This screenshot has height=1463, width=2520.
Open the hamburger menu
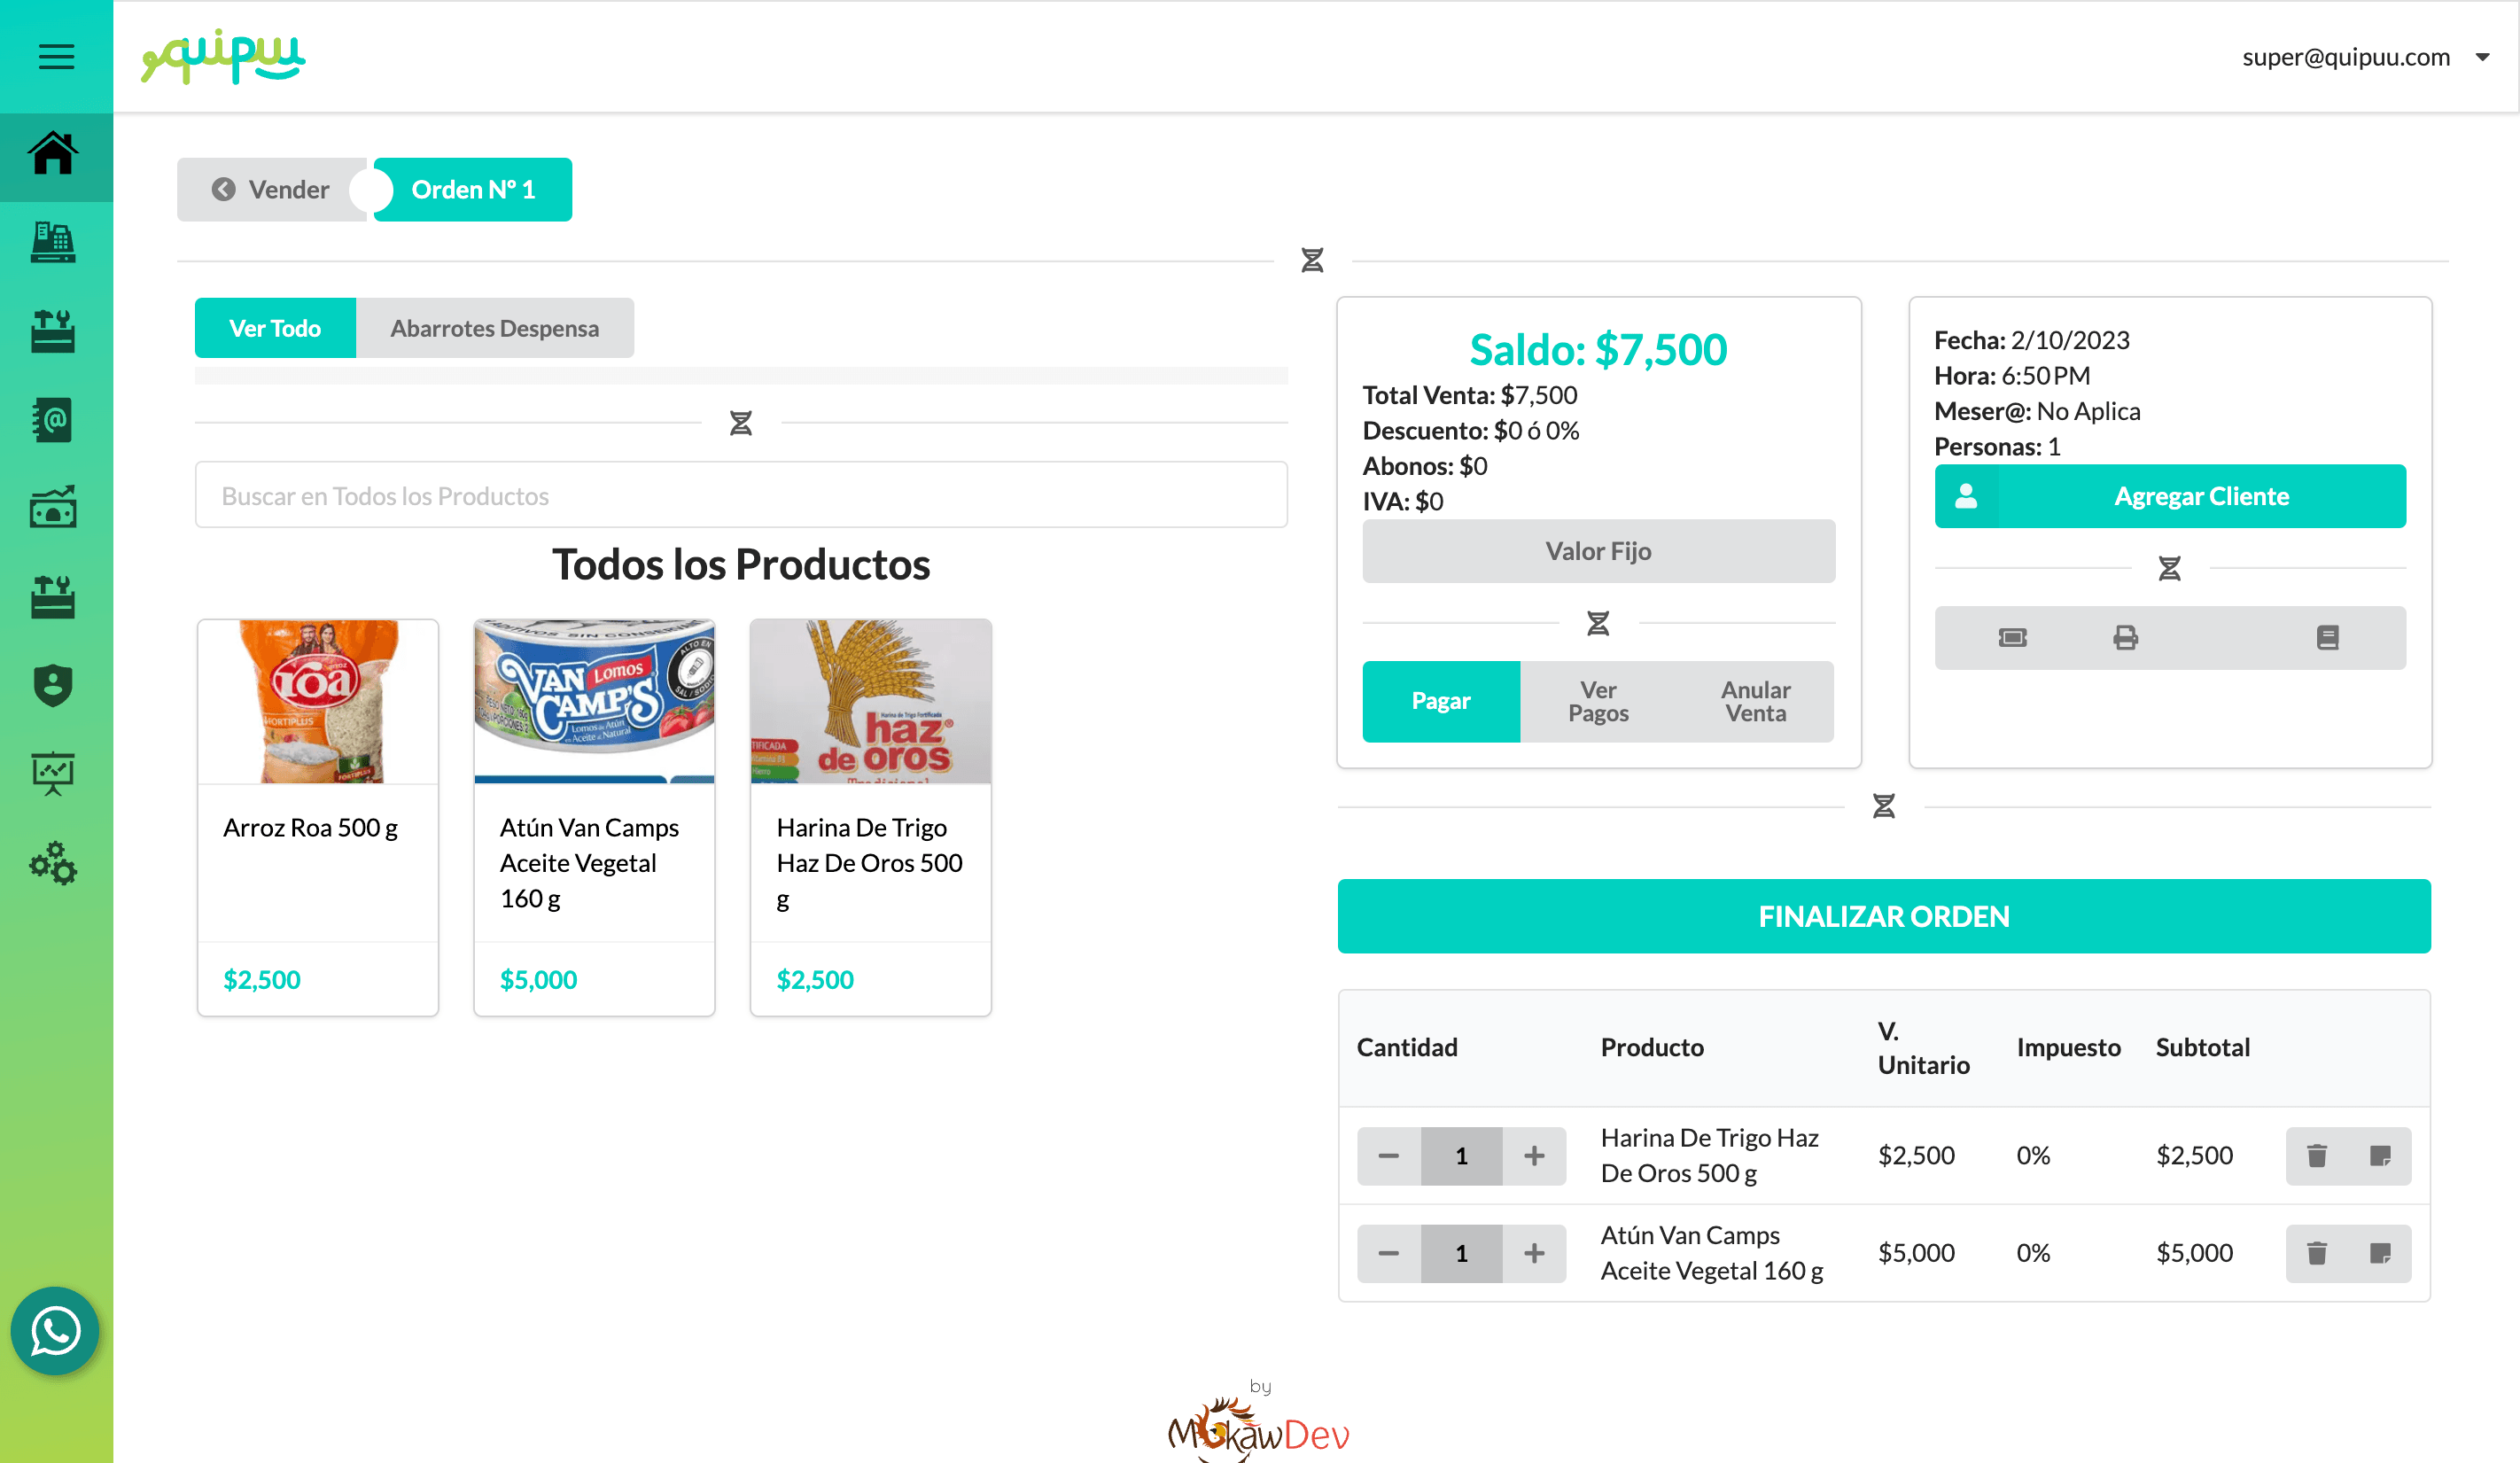click(x=56, y=56)
